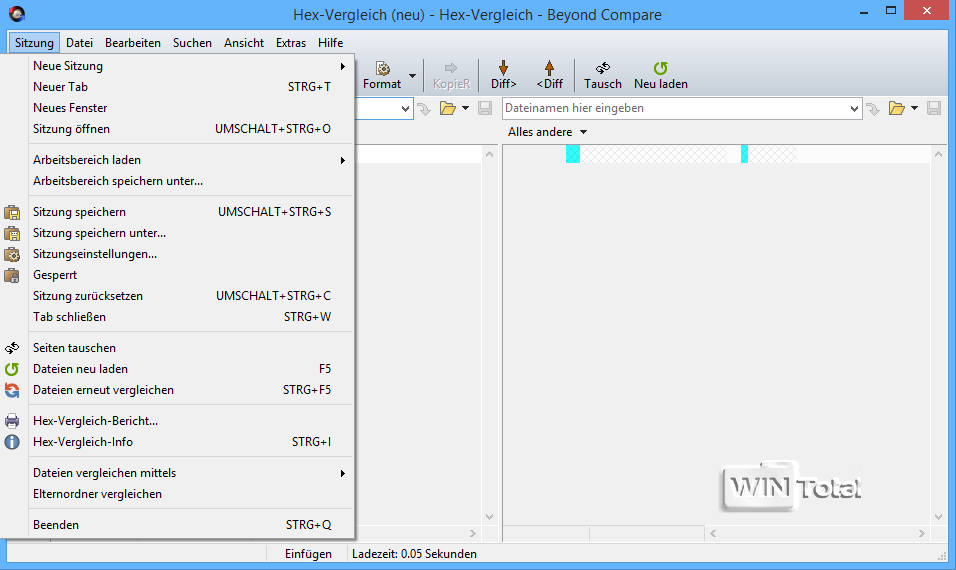Click the Dateien erneut vergleichen icon
The width and height of the screenshot is (956, 570).
(x=12, y=390)
